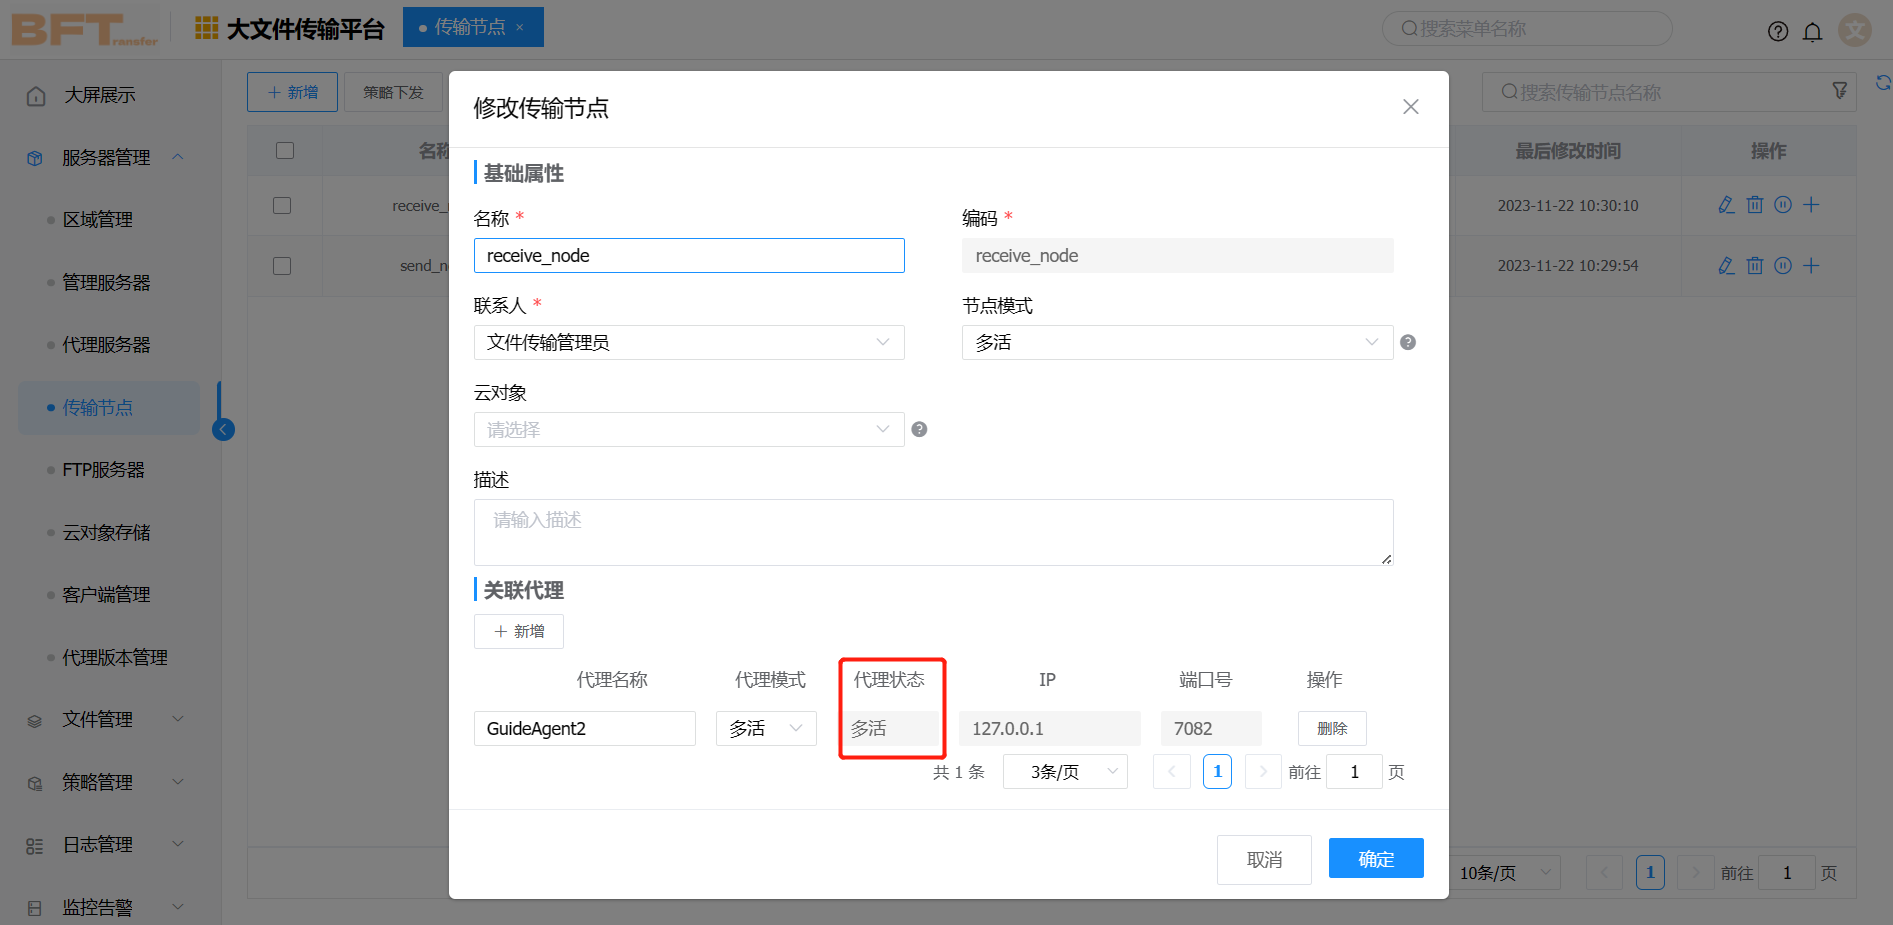Click the plus icon in the send_node row
The width and height of the screenshot is (1893, 925).
(x=1811, y=265)
